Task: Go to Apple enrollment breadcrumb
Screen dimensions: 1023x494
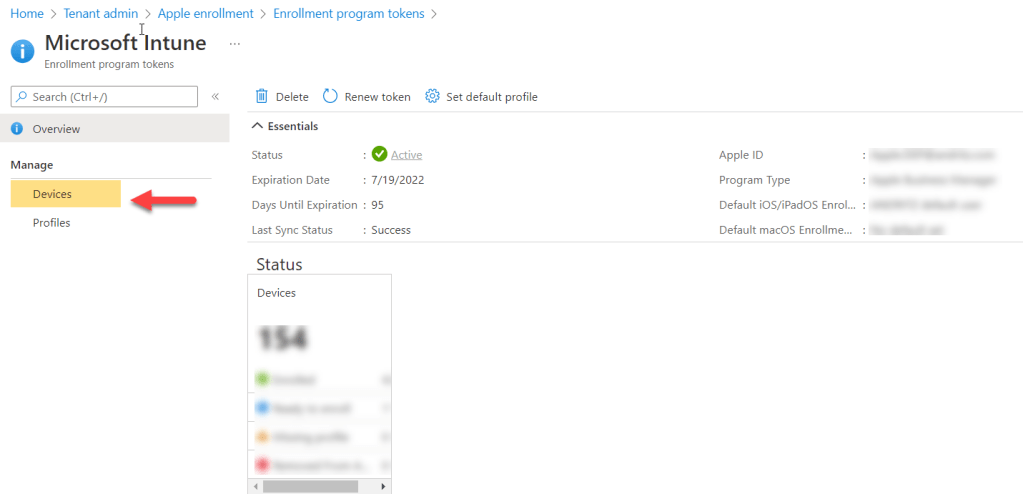Action: click(x=204, y=14)
